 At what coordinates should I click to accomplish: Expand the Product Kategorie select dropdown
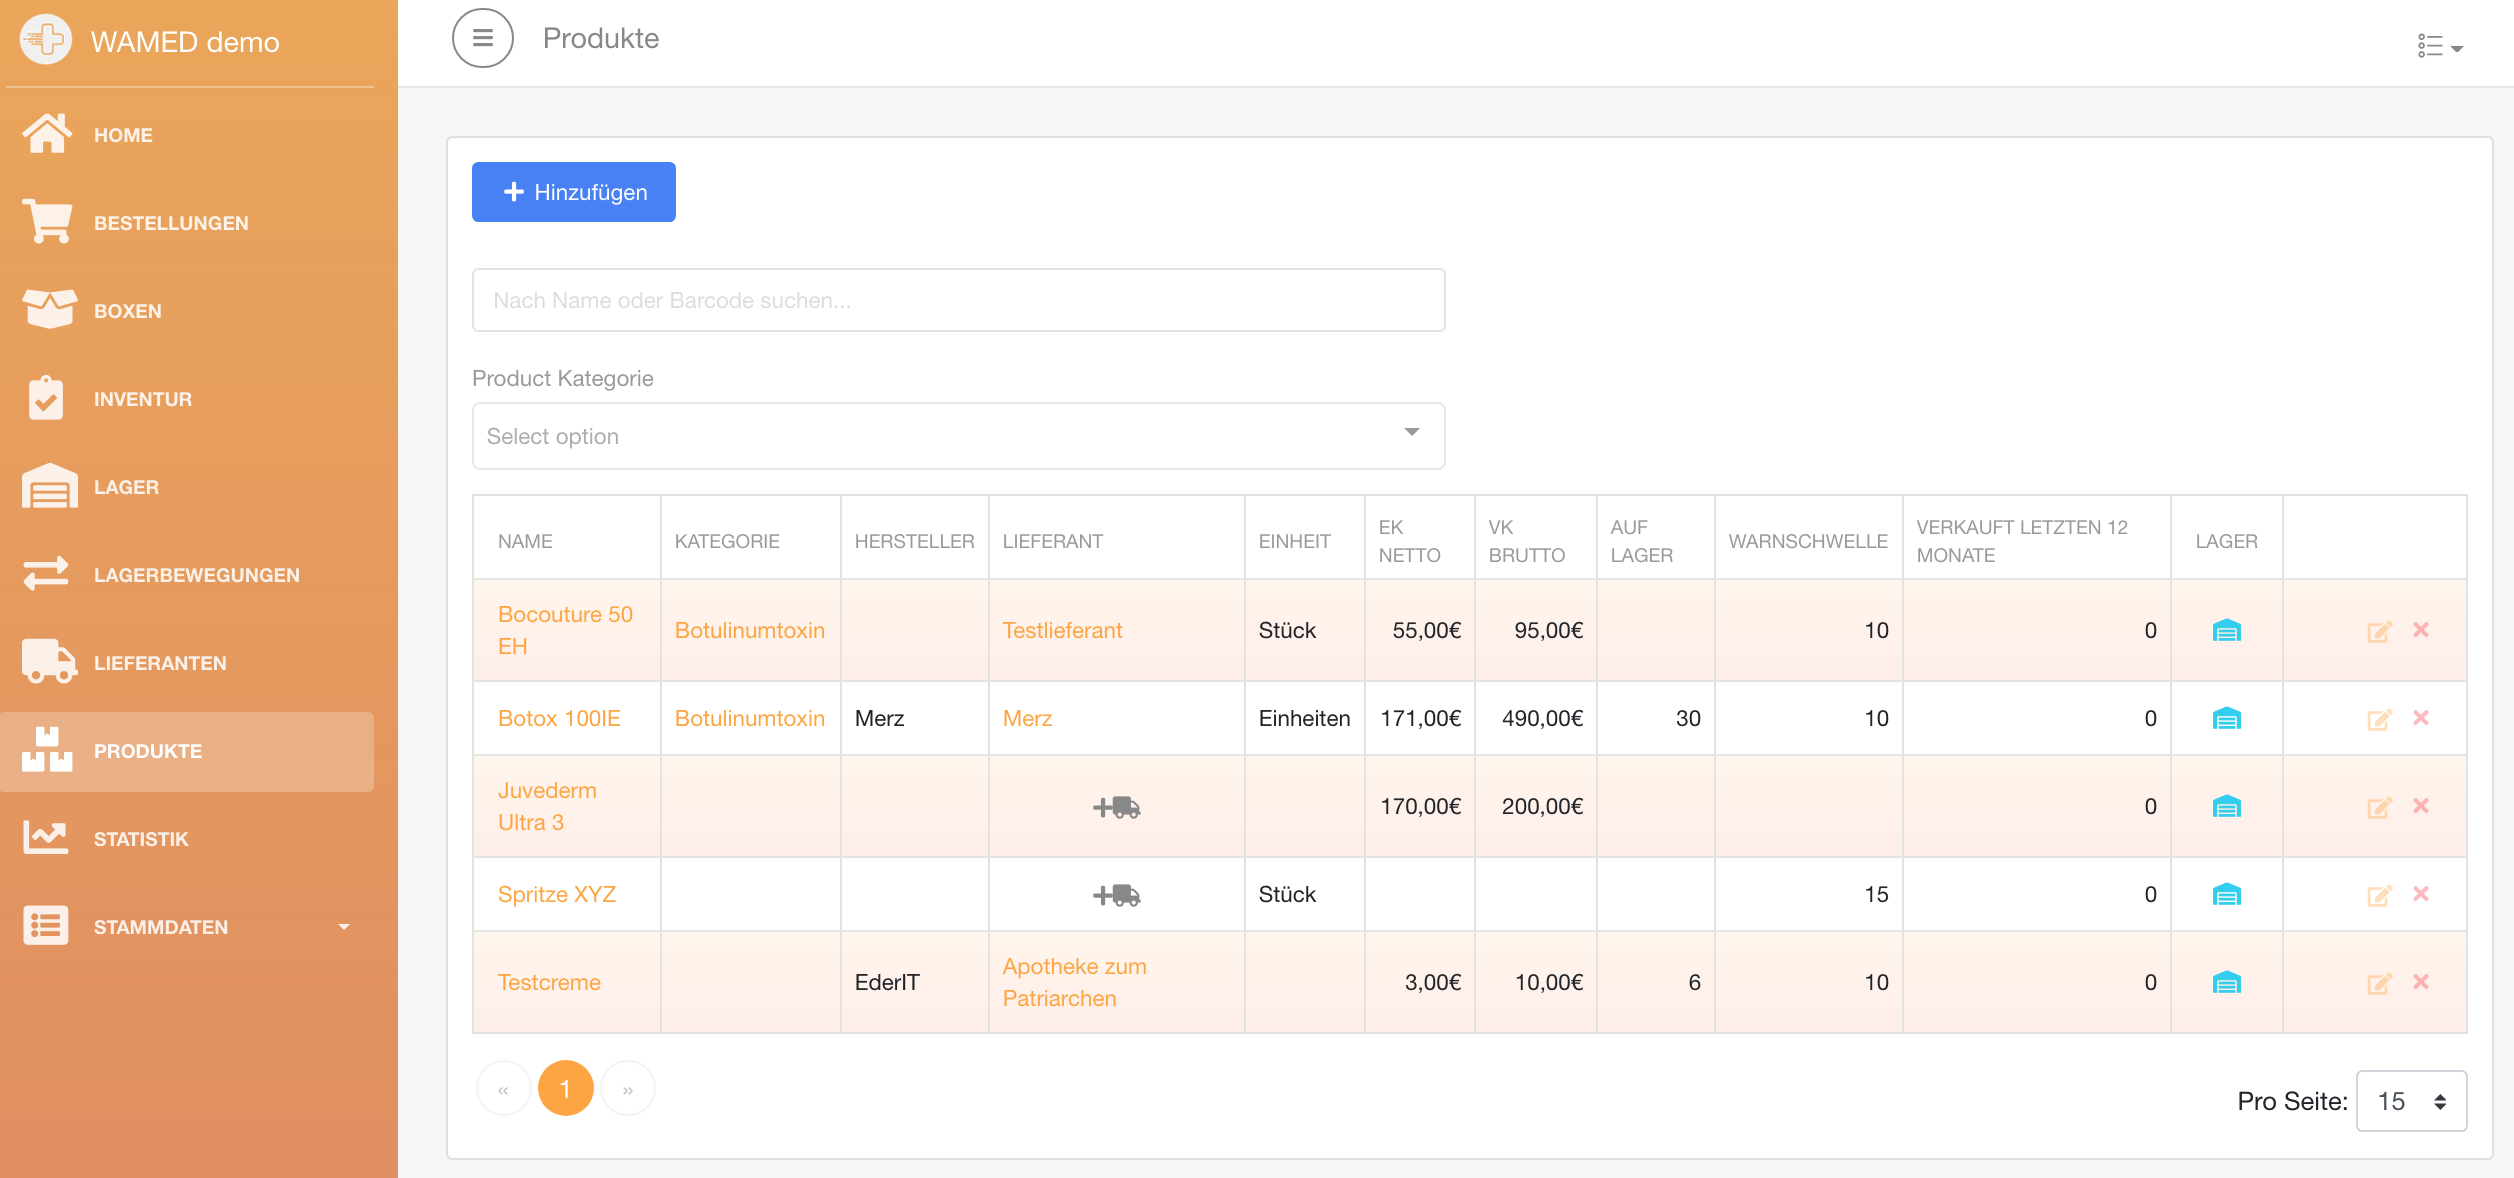(958, 436)
